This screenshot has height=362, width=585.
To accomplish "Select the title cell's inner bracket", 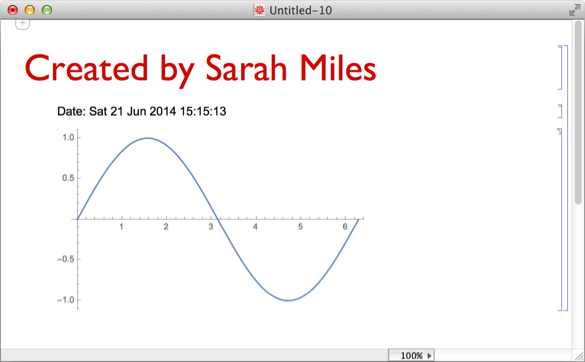I will point(560,68).
